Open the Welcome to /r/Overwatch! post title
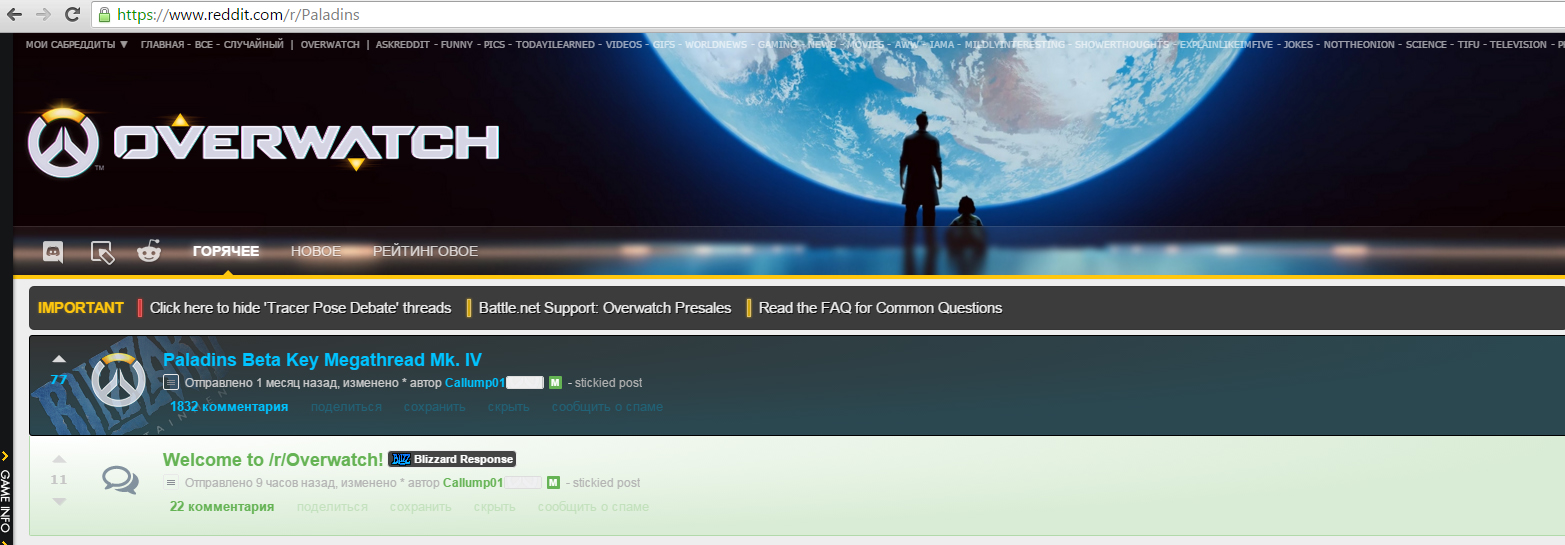 [x=273, y=460]
